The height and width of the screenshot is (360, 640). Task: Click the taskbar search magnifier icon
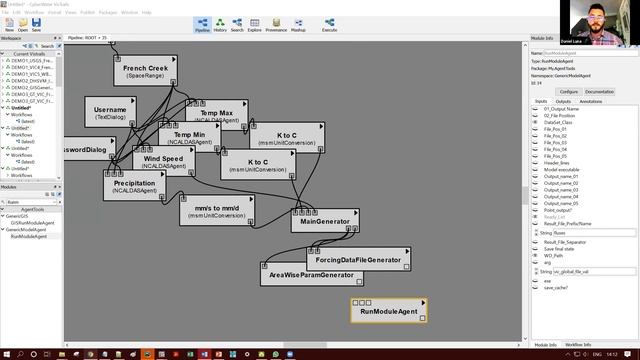(20, 354)
